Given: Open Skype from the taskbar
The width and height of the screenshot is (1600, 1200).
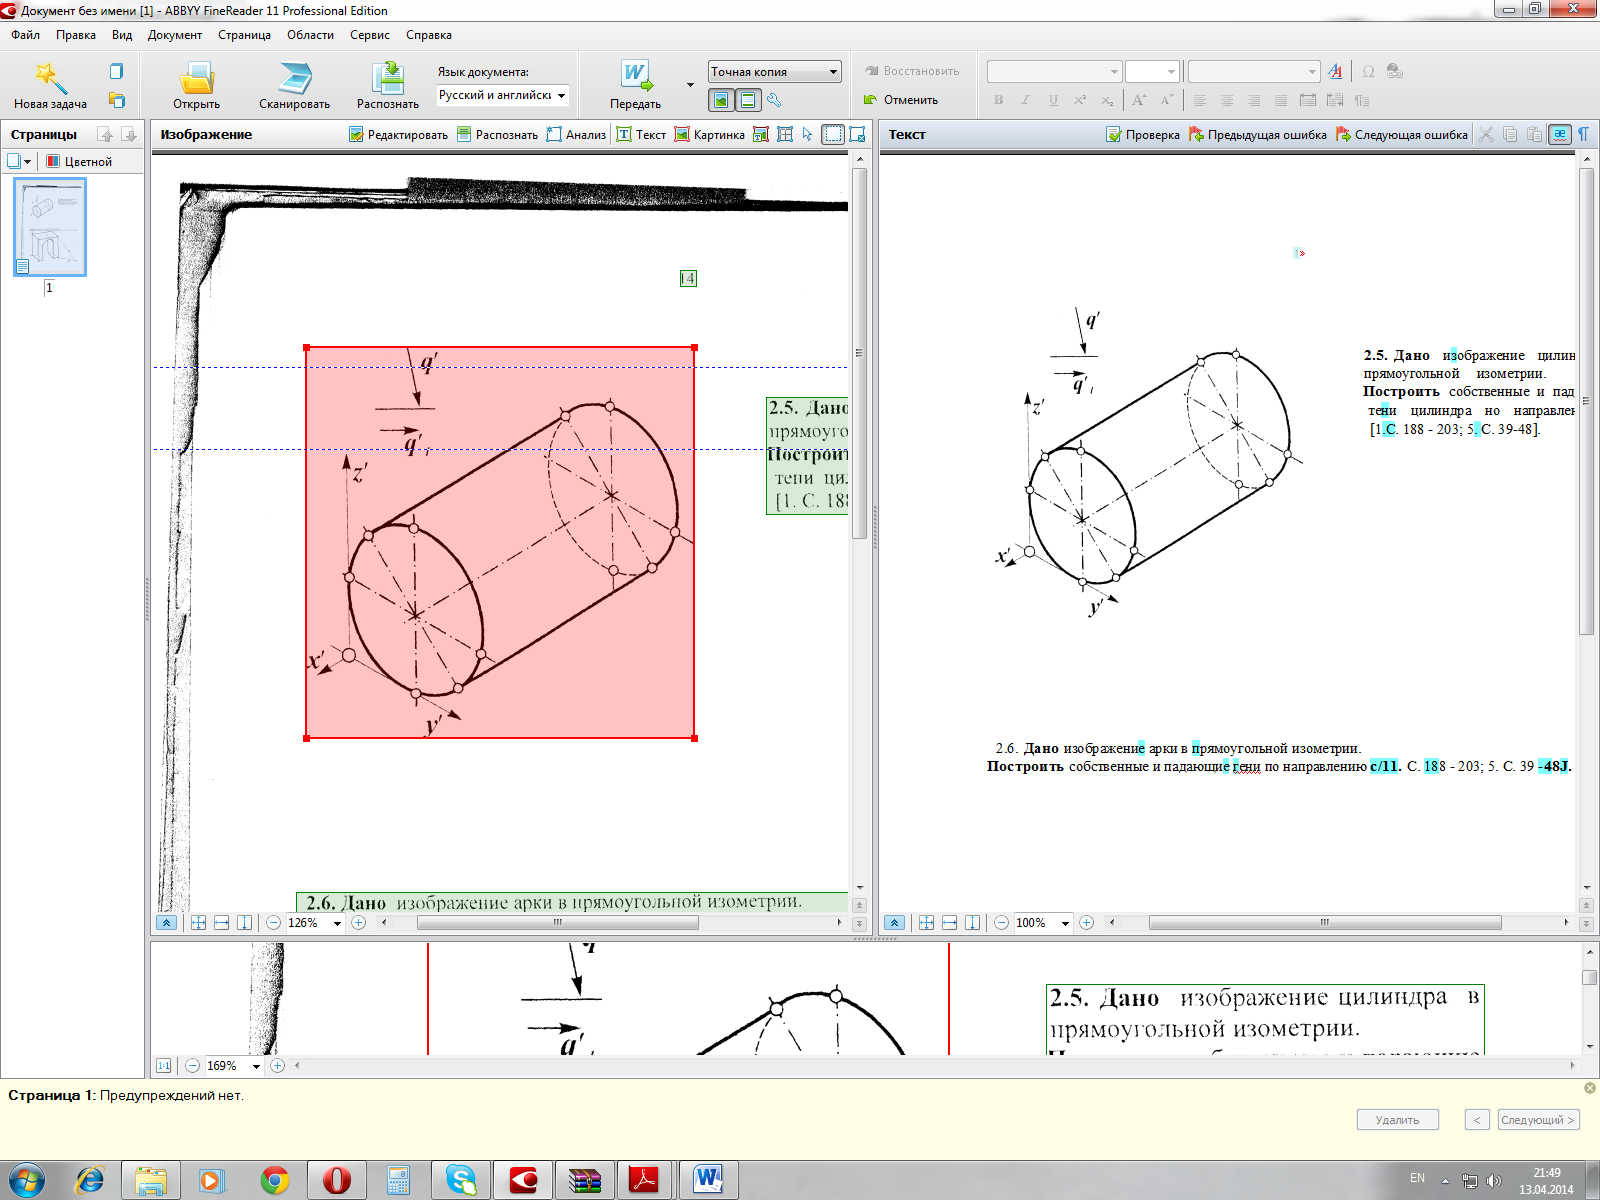Looking at the screenshot, I should (461, 1180).
